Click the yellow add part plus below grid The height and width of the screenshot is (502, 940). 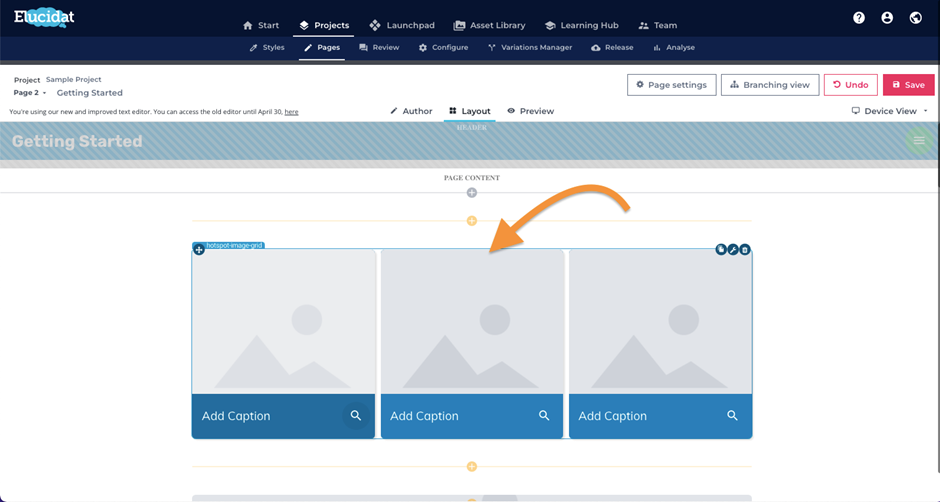[472, 467]
